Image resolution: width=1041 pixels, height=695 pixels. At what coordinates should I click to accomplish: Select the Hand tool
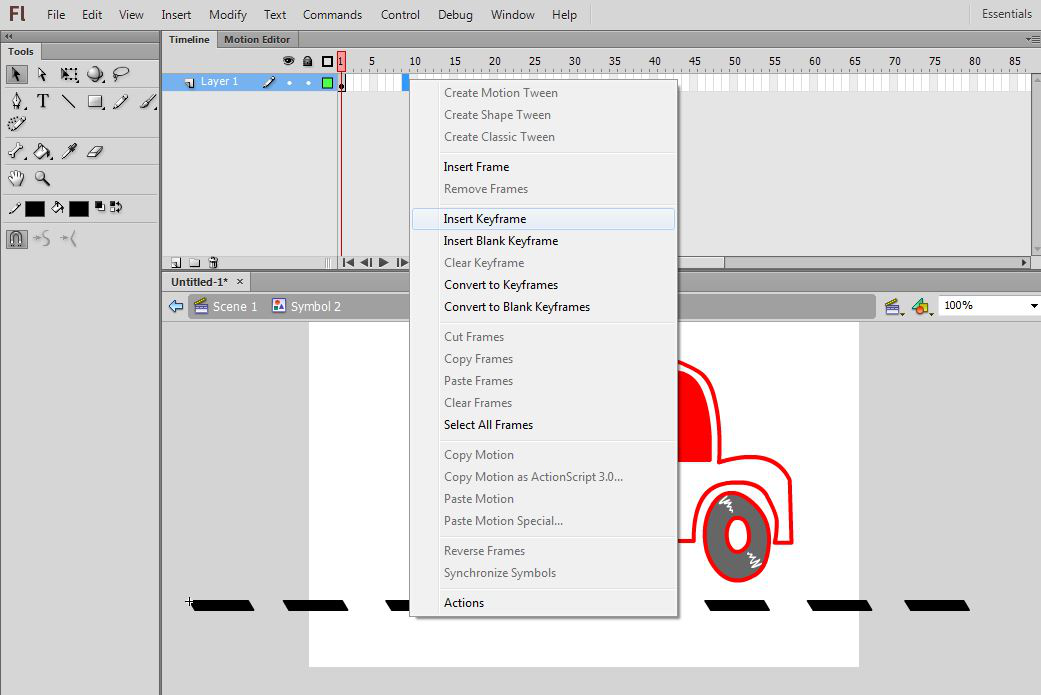click(17, 178)
